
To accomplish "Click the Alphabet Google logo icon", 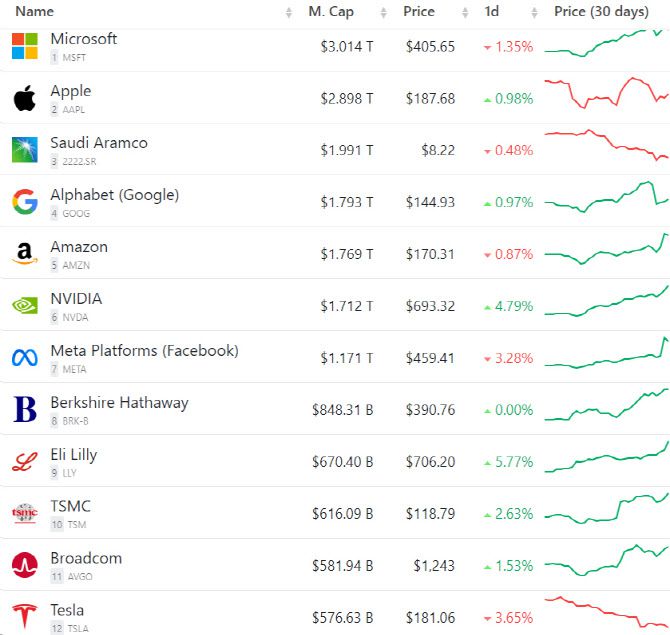I will coord(25,202).
